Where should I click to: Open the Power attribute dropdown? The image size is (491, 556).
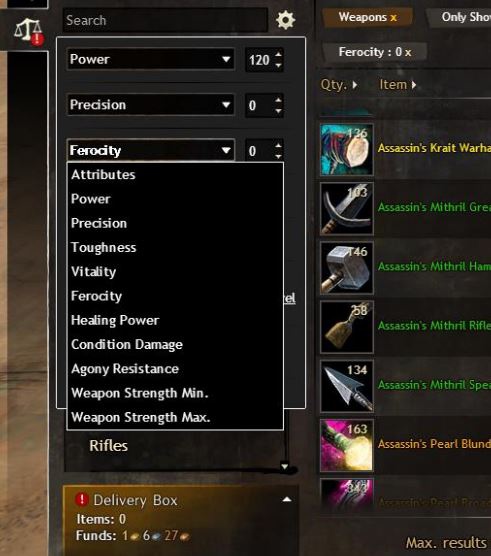click(150, 59)
